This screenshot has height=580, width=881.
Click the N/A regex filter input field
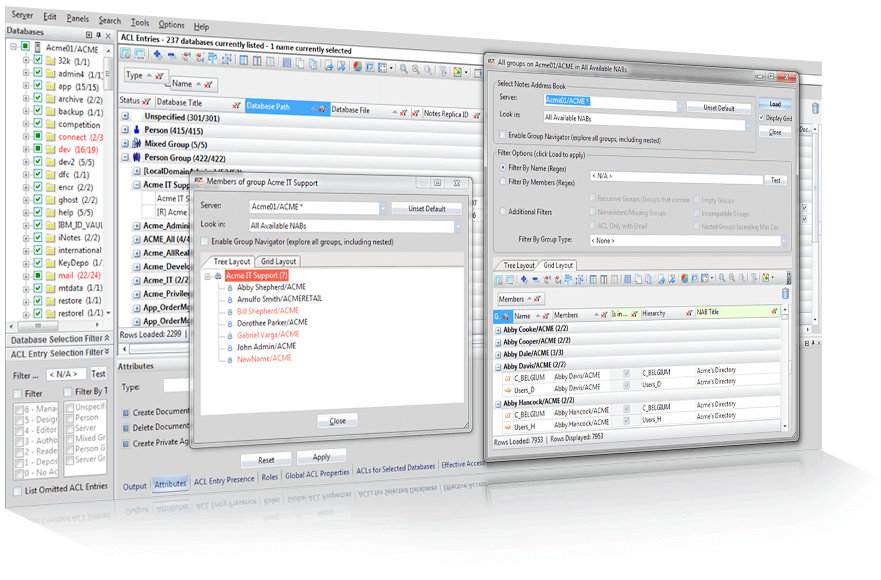pyautogui.click(x=676, y=178)
